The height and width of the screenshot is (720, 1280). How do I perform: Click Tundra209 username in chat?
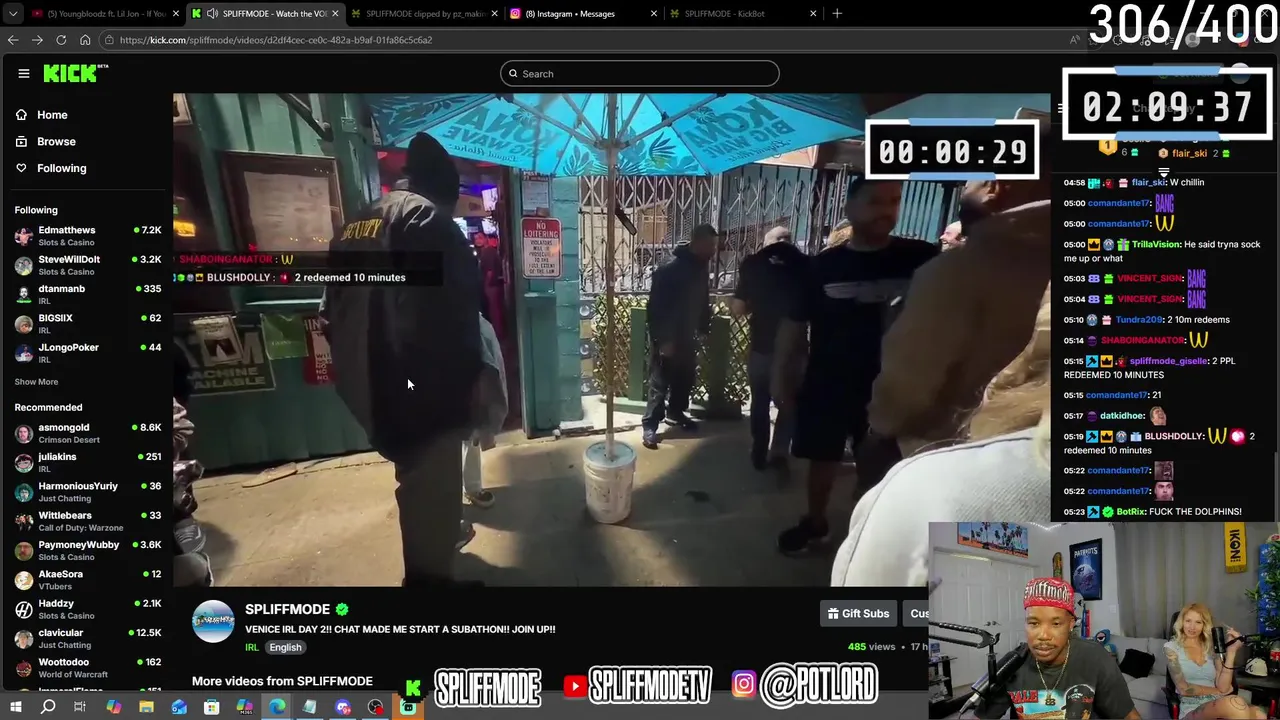(1140, 320)
